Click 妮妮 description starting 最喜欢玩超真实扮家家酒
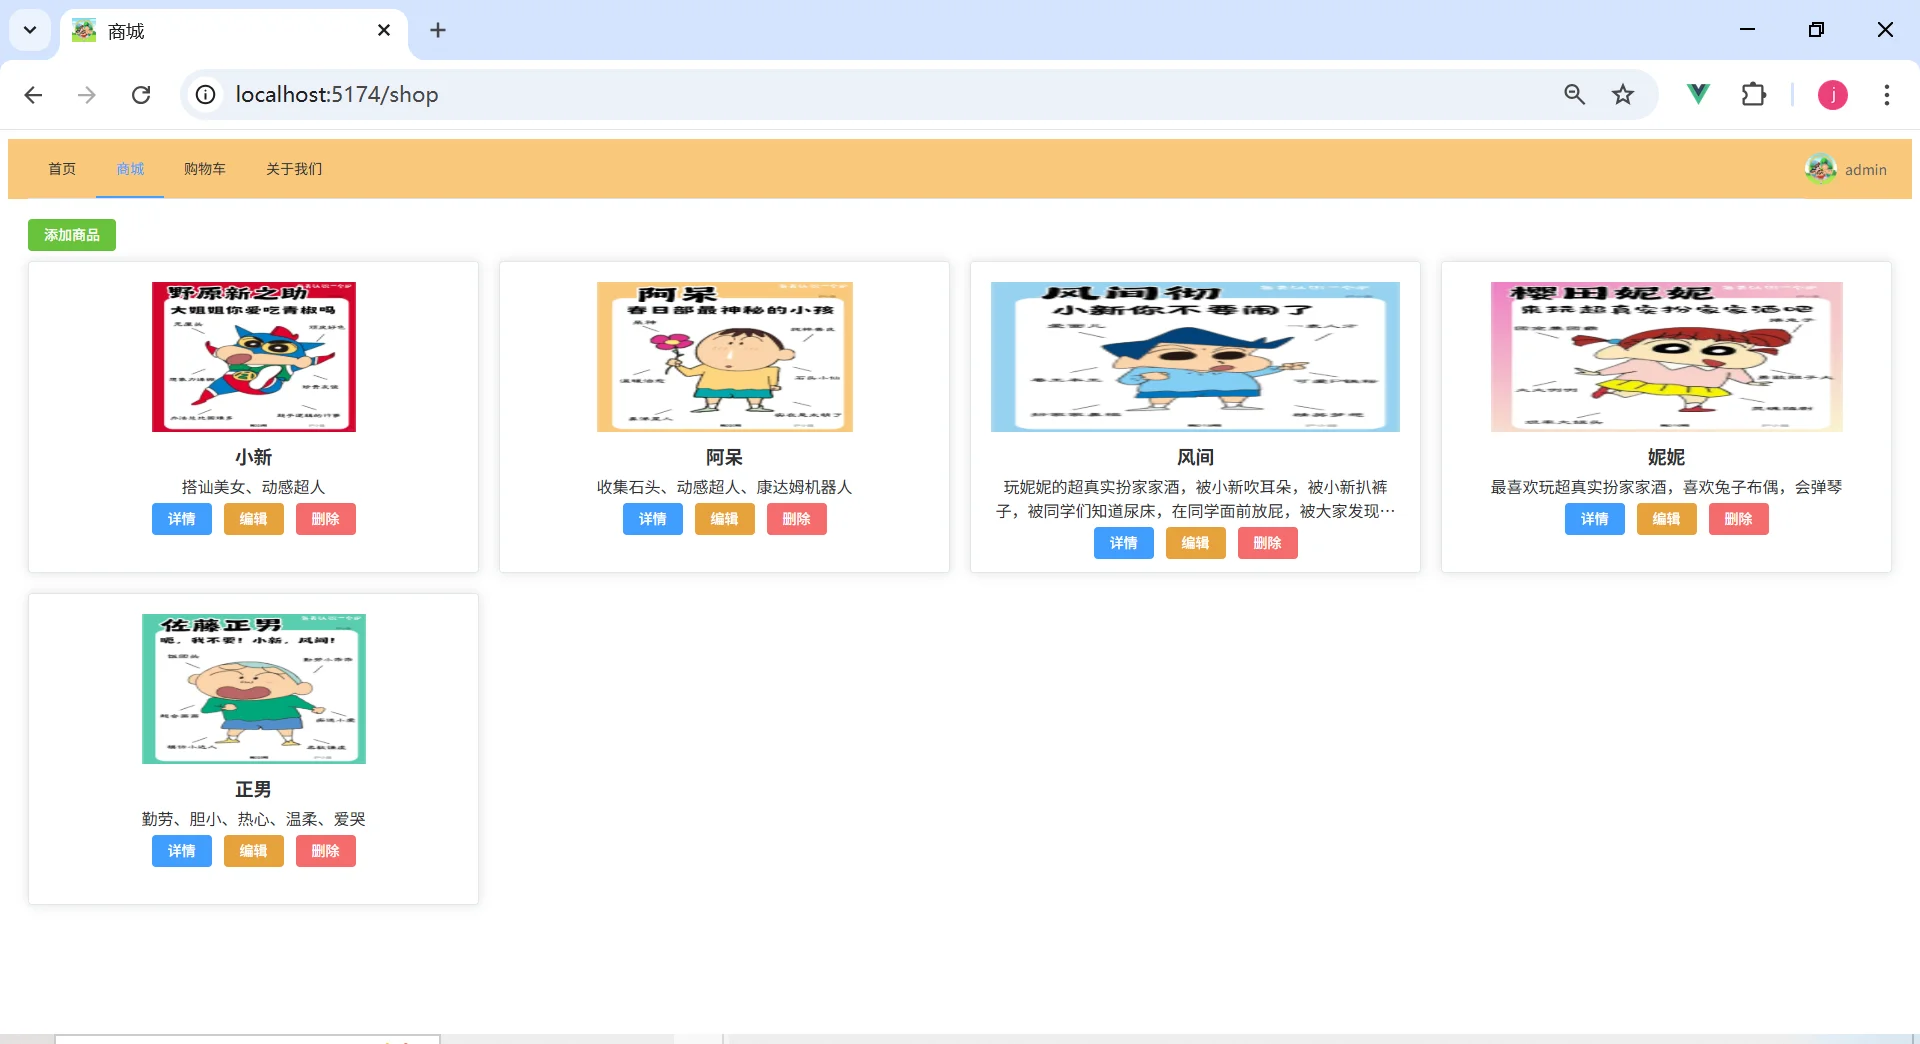Viewport: 1920px width, 1044px height. (x=1667, y=487)
